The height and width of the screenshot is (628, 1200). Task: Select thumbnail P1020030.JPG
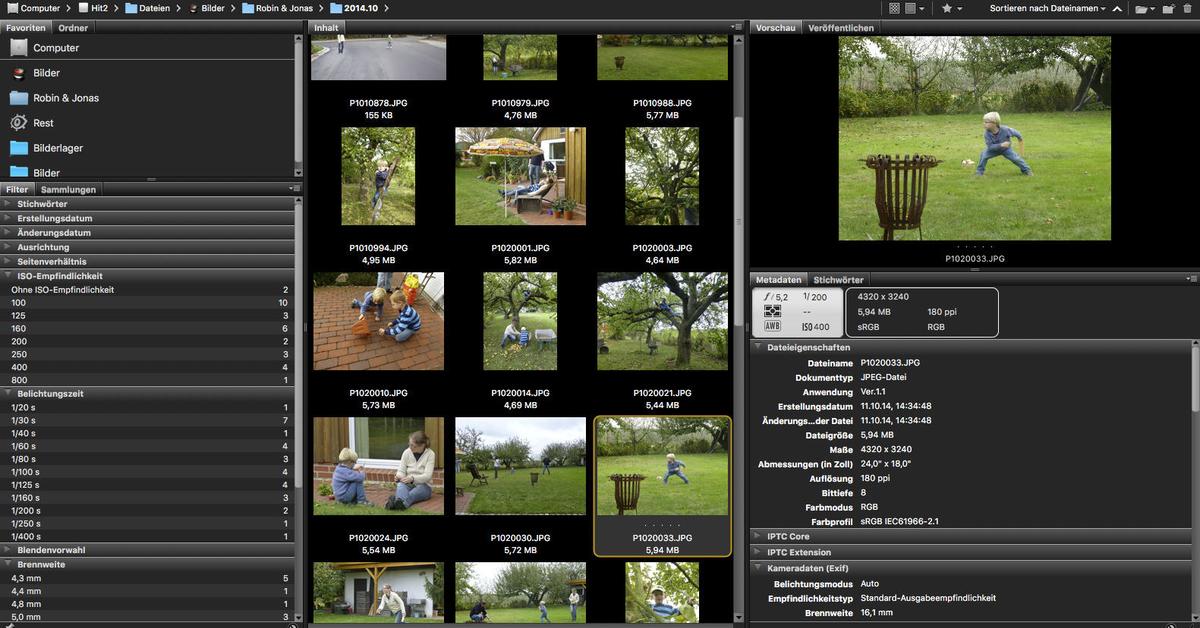coord(520,466)
